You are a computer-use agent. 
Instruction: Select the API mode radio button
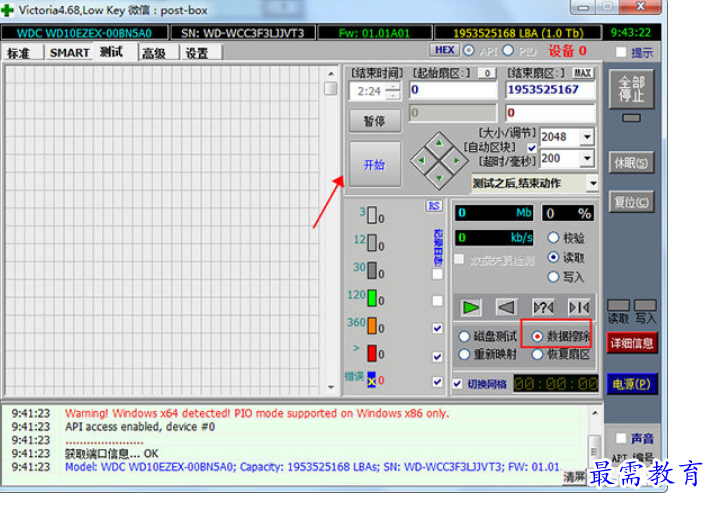[468, 50]
